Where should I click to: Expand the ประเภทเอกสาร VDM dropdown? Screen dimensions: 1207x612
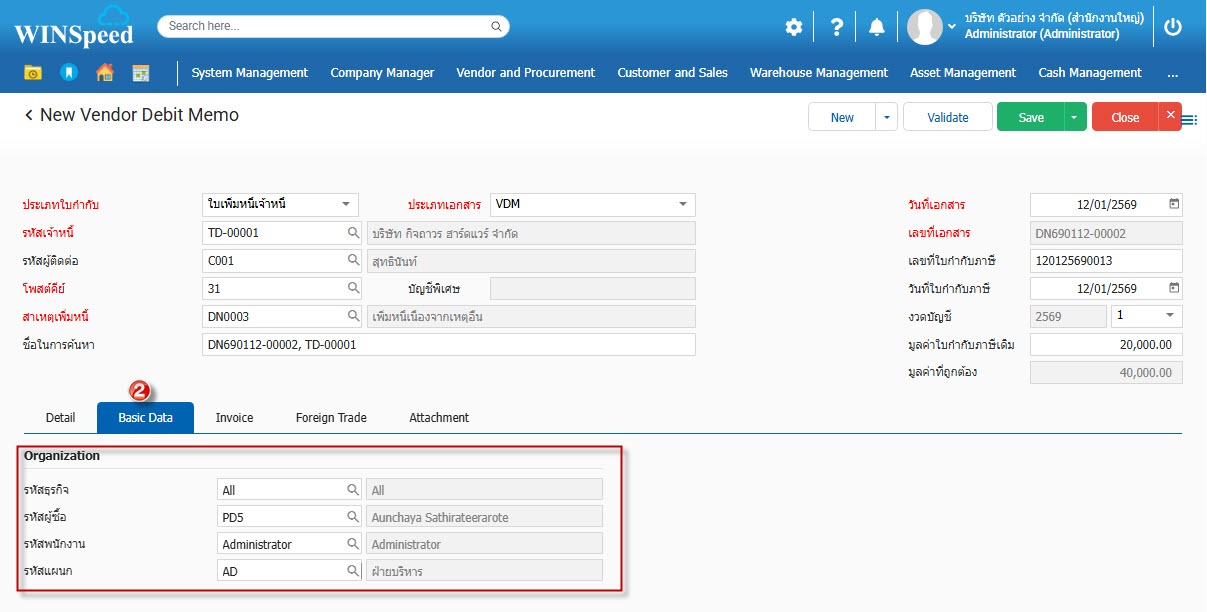pyautogui.click(x=684, y=204)
